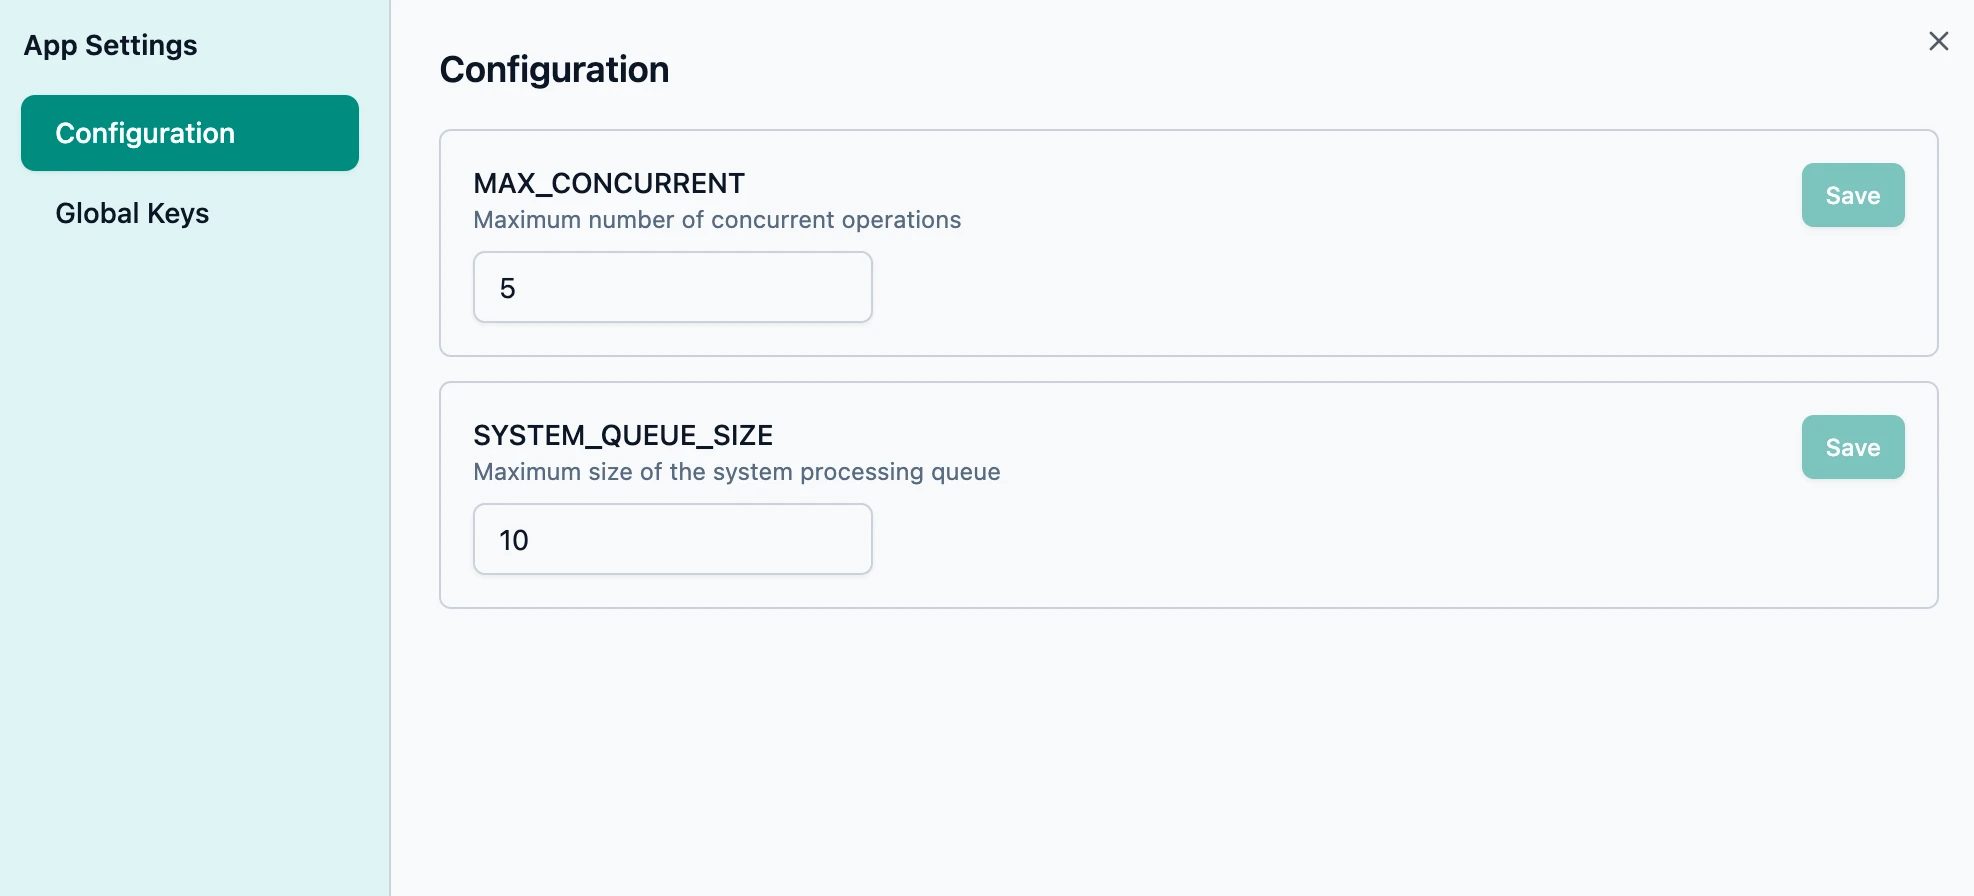1974x896 pixels.
Task: Save the SYSTEM_QUEUE_SIZE setting
Action: [1852, 447]
